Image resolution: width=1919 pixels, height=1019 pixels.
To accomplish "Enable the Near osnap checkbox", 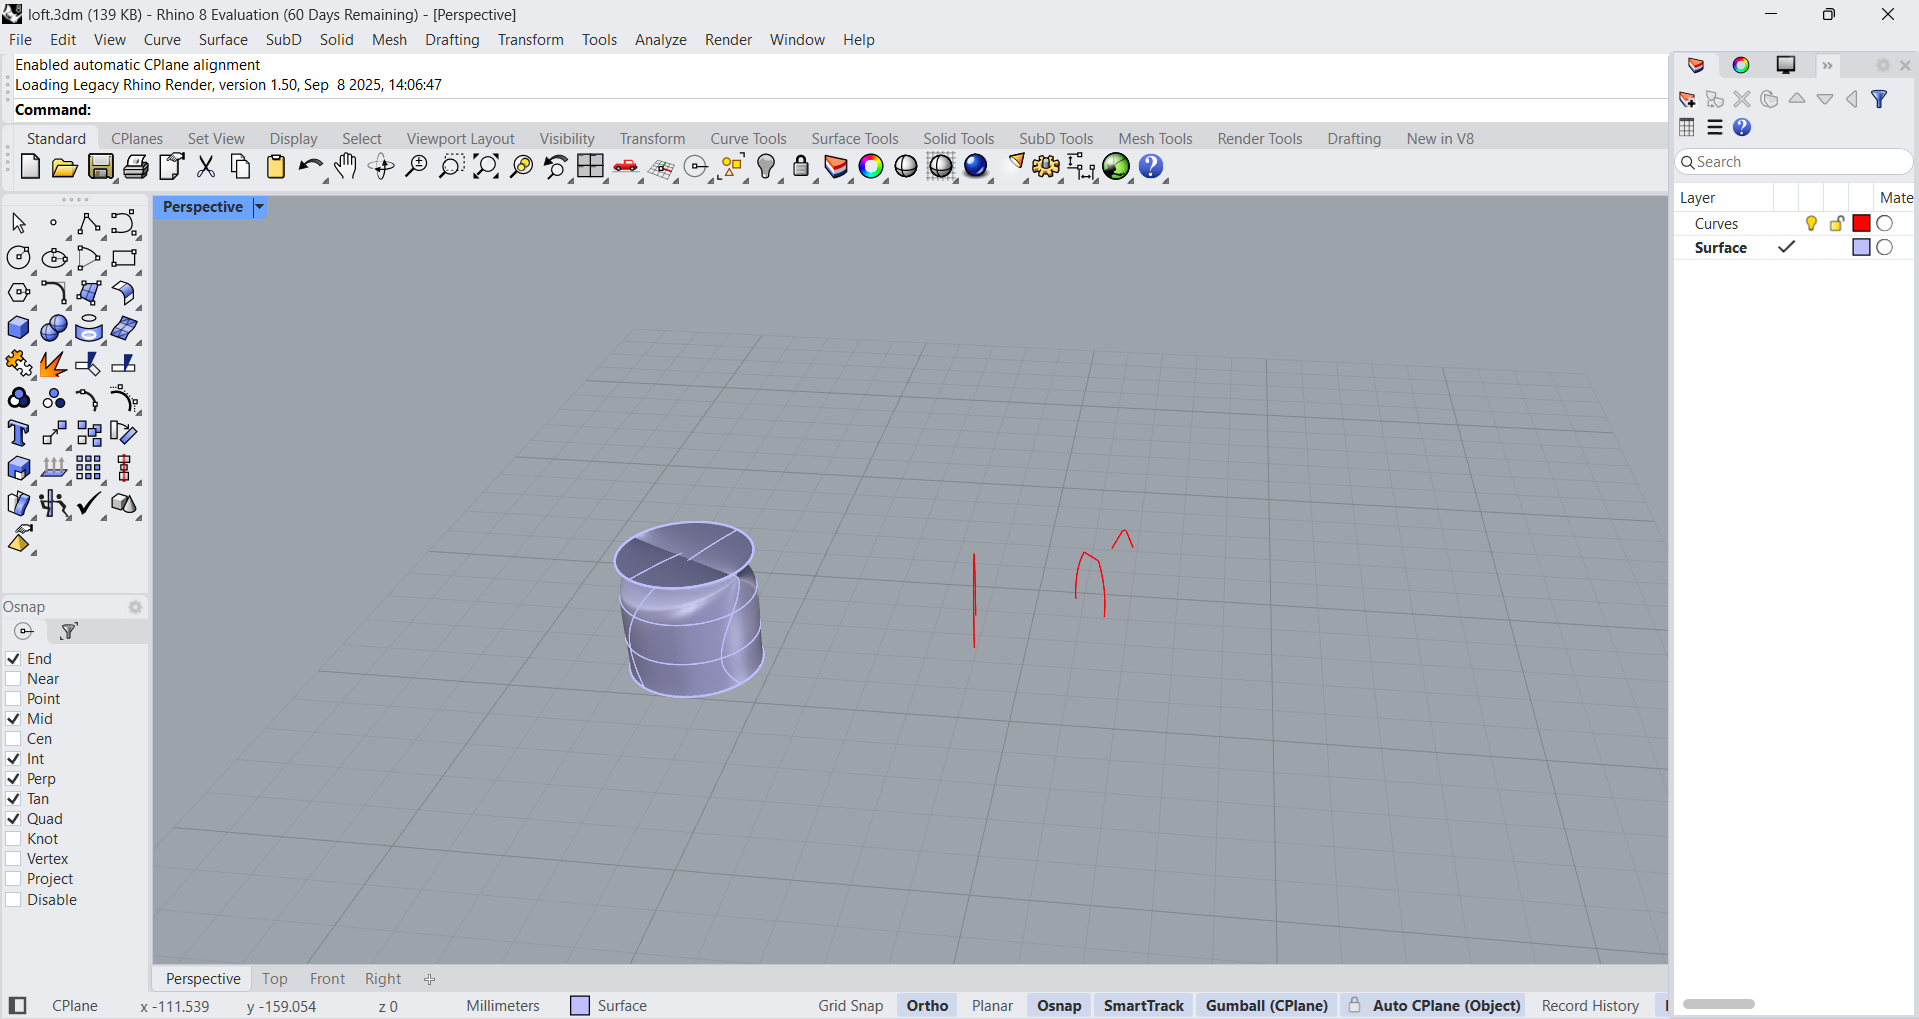I will tap(14, 679).
